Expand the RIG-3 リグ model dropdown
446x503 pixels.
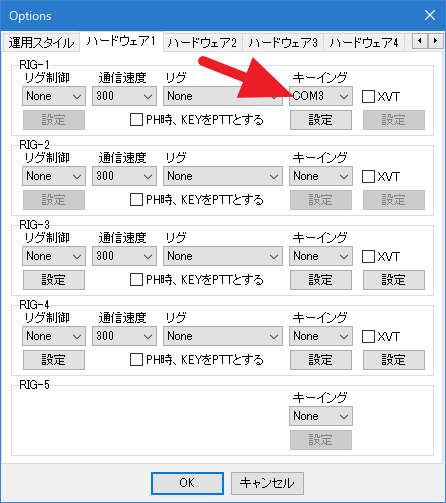223,256
